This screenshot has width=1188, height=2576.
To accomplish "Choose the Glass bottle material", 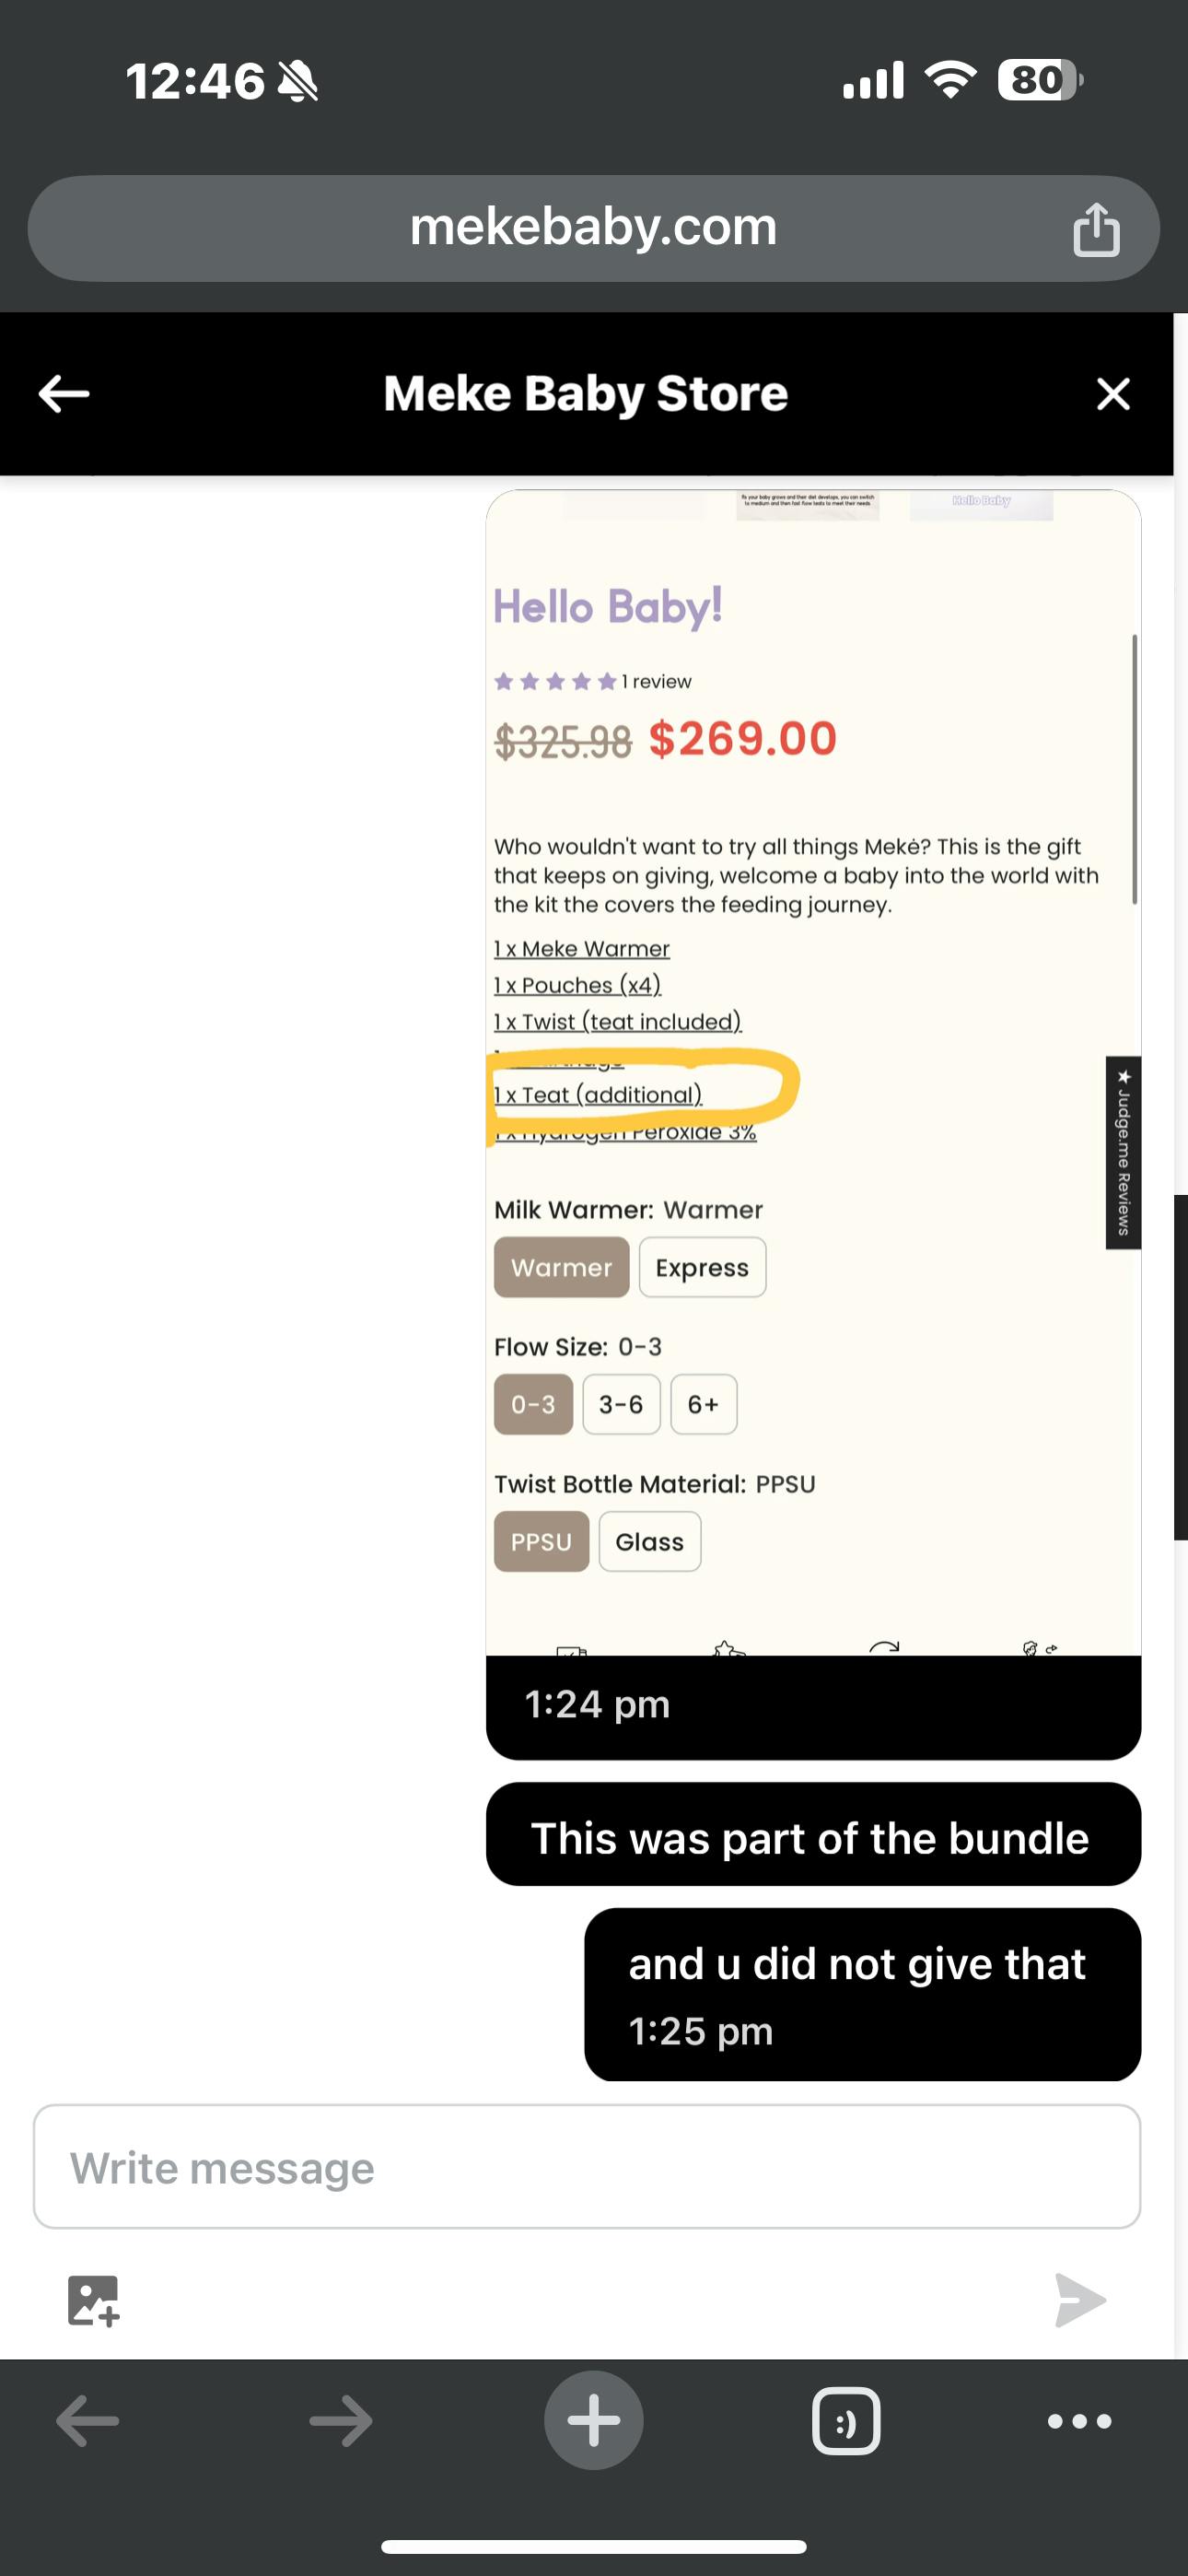I will [x=649, y=1541].
